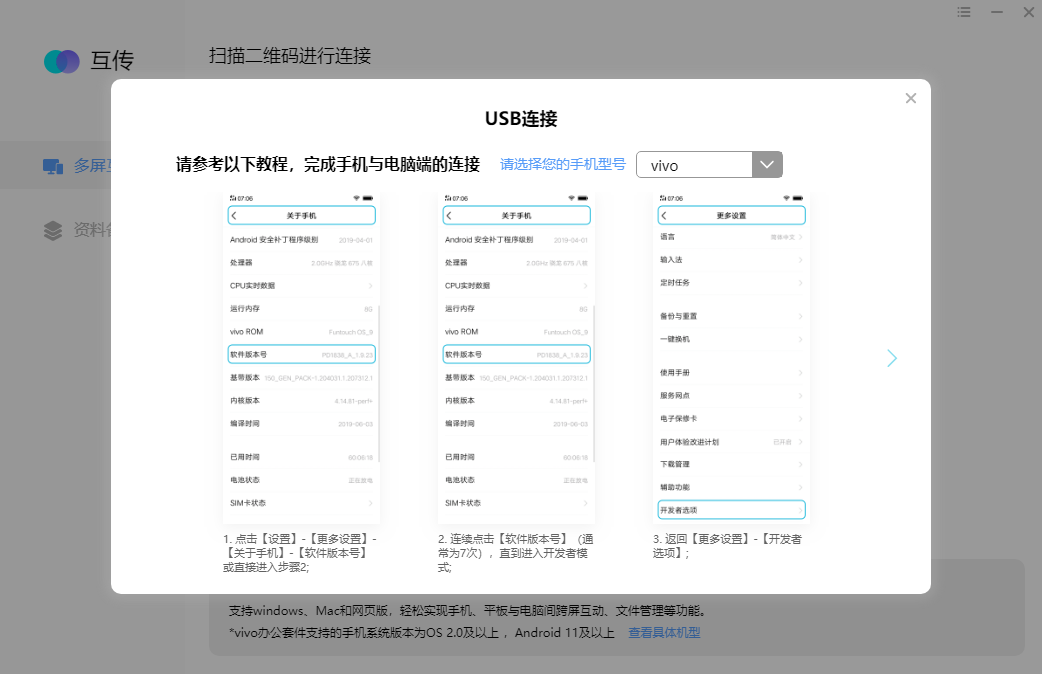This screenshot has width=1042, height=674.
Task: Click the chevron arrow on the vivo selector
Action: click(x=767, y=163)
